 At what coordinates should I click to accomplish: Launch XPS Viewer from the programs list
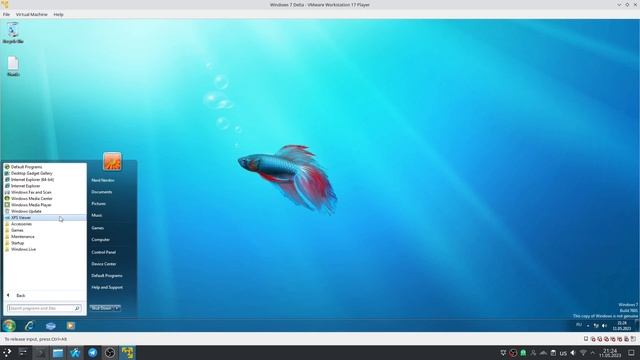pyautogui.click(x=44, y=218)
